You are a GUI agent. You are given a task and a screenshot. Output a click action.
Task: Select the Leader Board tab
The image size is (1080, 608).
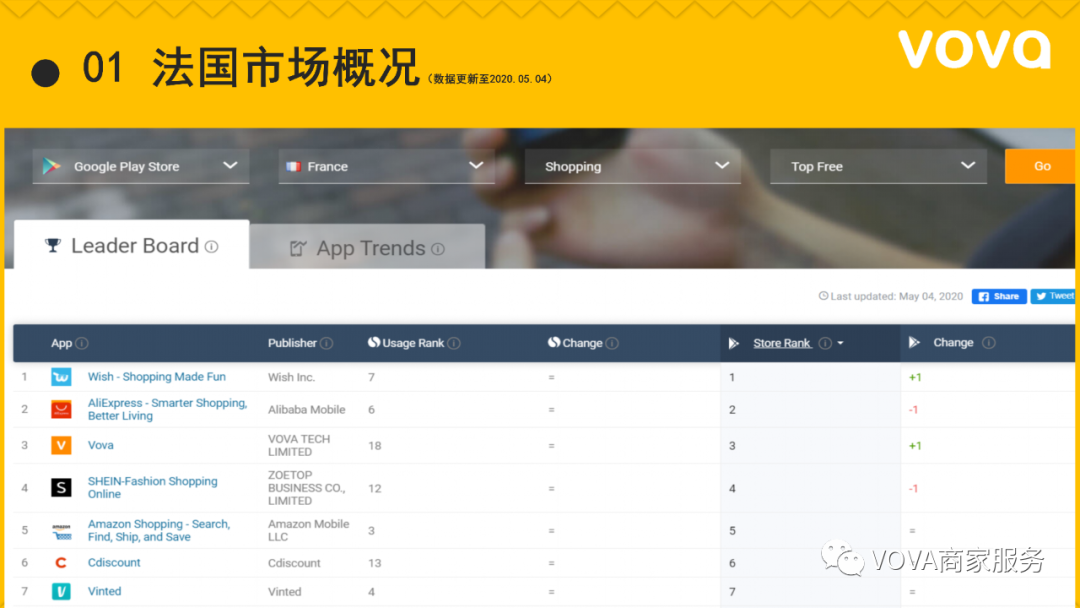coord(130,245)
